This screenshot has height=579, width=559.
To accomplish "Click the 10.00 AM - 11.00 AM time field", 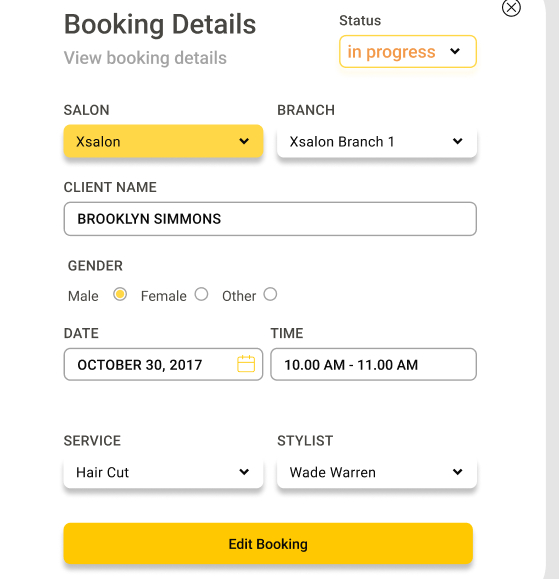I will coord(373,364).
